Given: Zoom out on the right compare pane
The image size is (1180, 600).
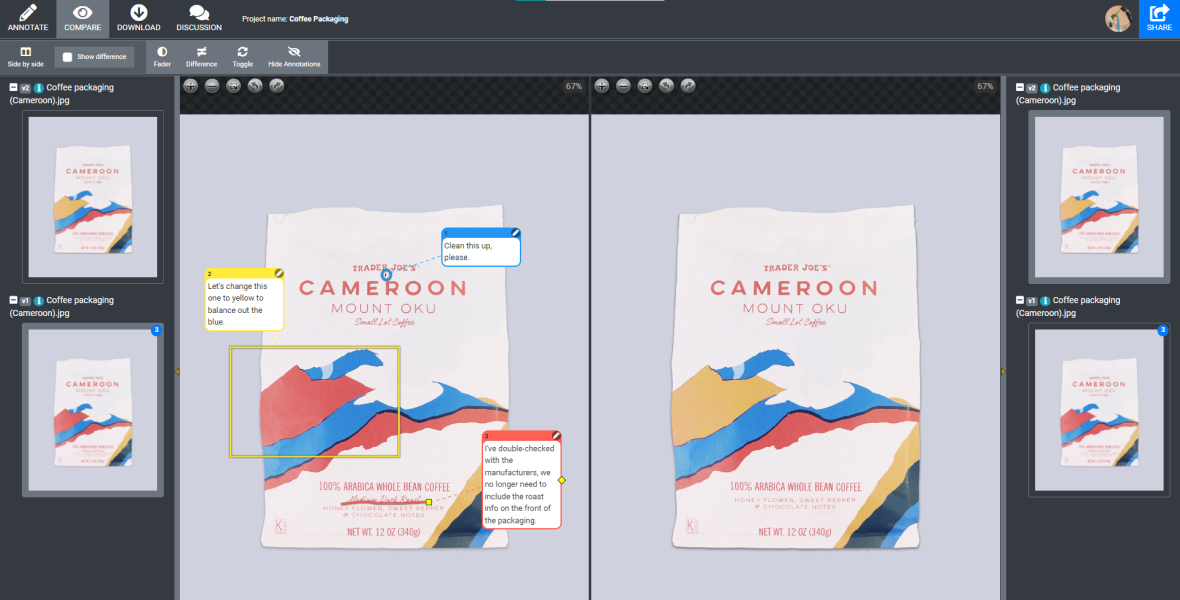Looking at the screenshot, I should pos(623,86).
